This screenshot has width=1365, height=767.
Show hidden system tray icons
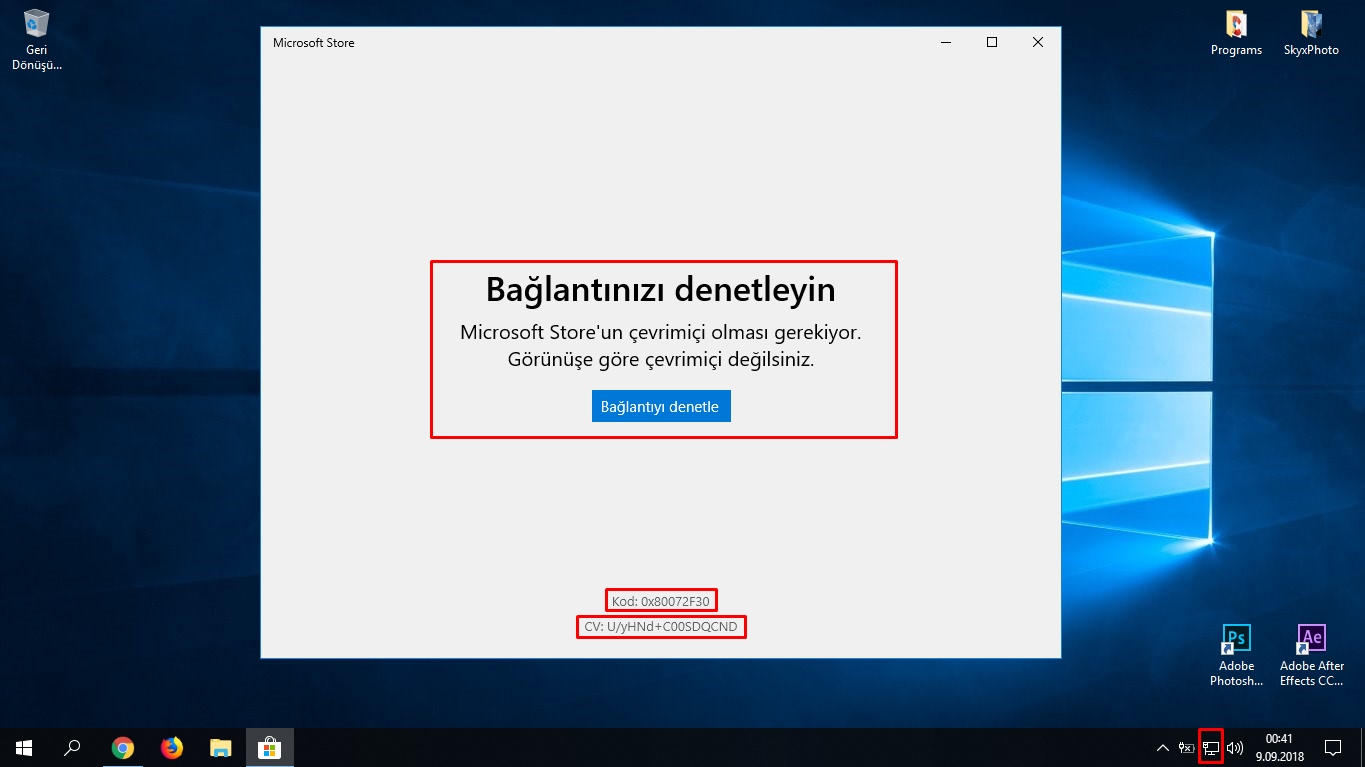(1162, 747)
